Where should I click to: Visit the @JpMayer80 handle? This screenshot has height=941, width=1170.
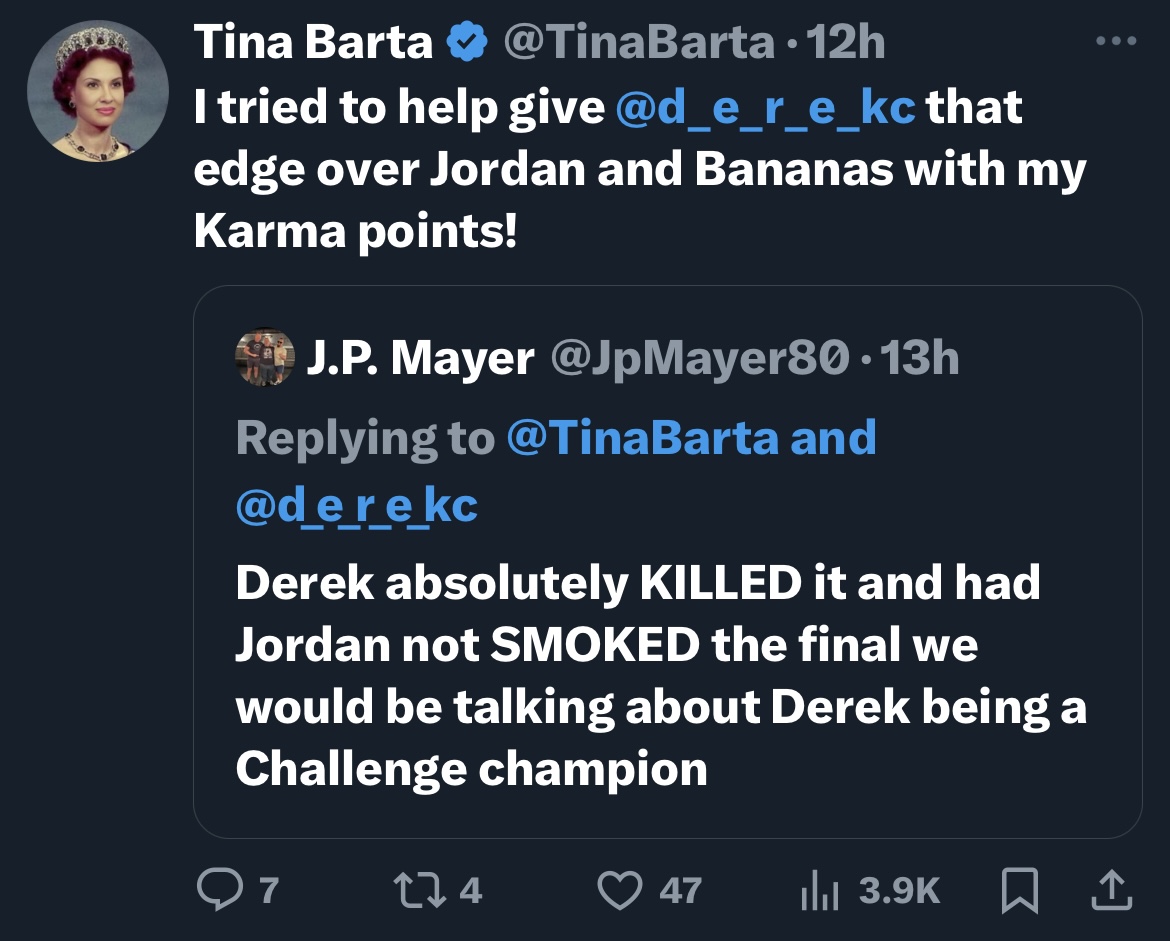coord(700,357)
